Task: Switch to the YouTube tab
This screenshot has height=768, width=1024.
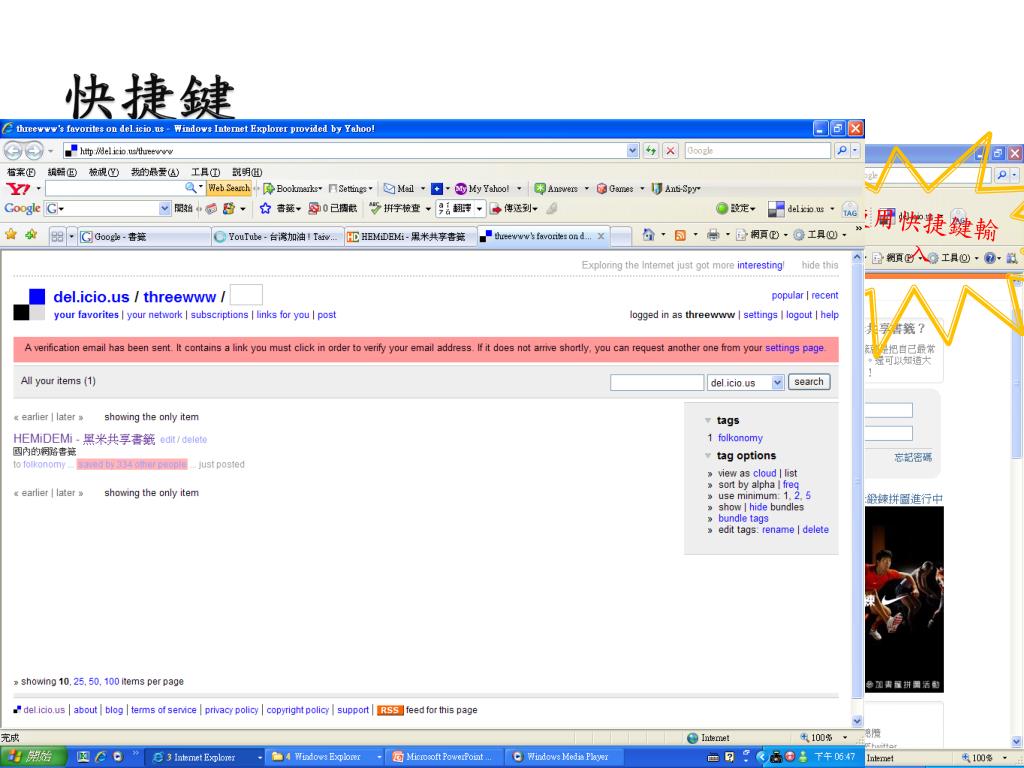Action: (x=278, y=236)
